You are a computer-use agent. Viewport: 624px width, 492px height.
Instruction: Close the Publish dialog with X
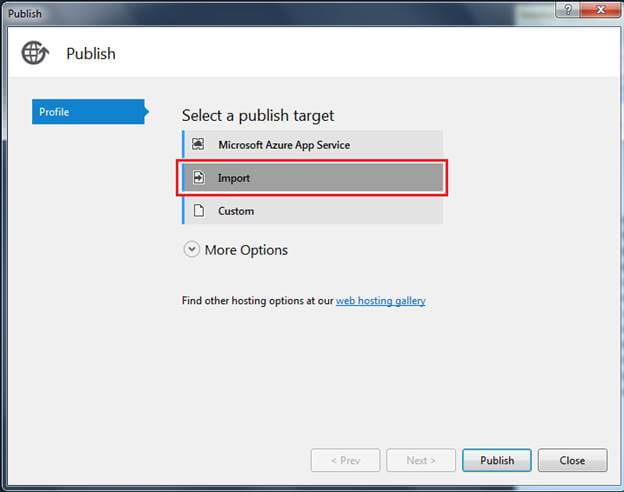click(601, 10)
